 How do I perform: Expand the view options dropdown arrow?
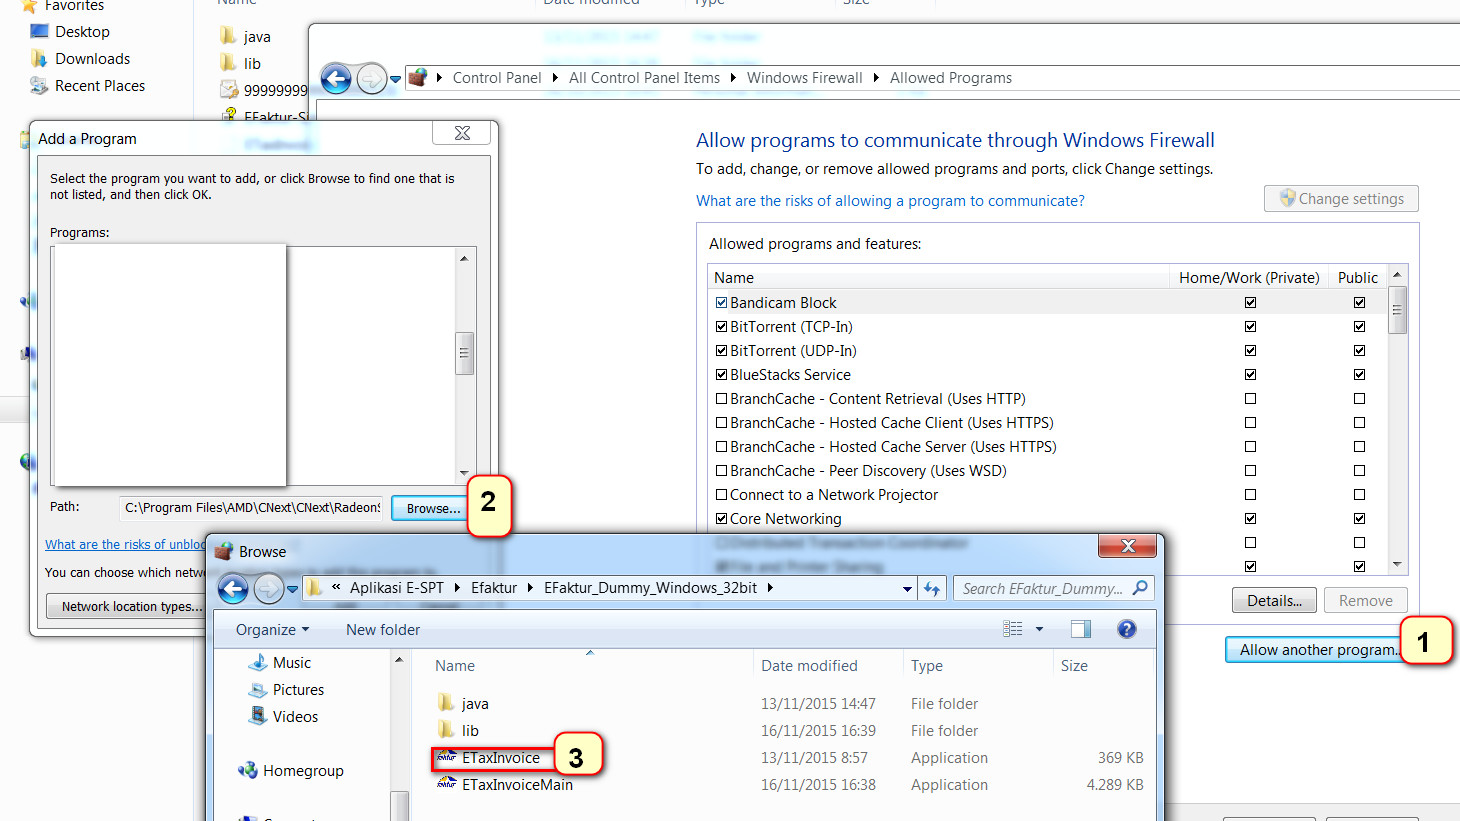(1039, 629)
